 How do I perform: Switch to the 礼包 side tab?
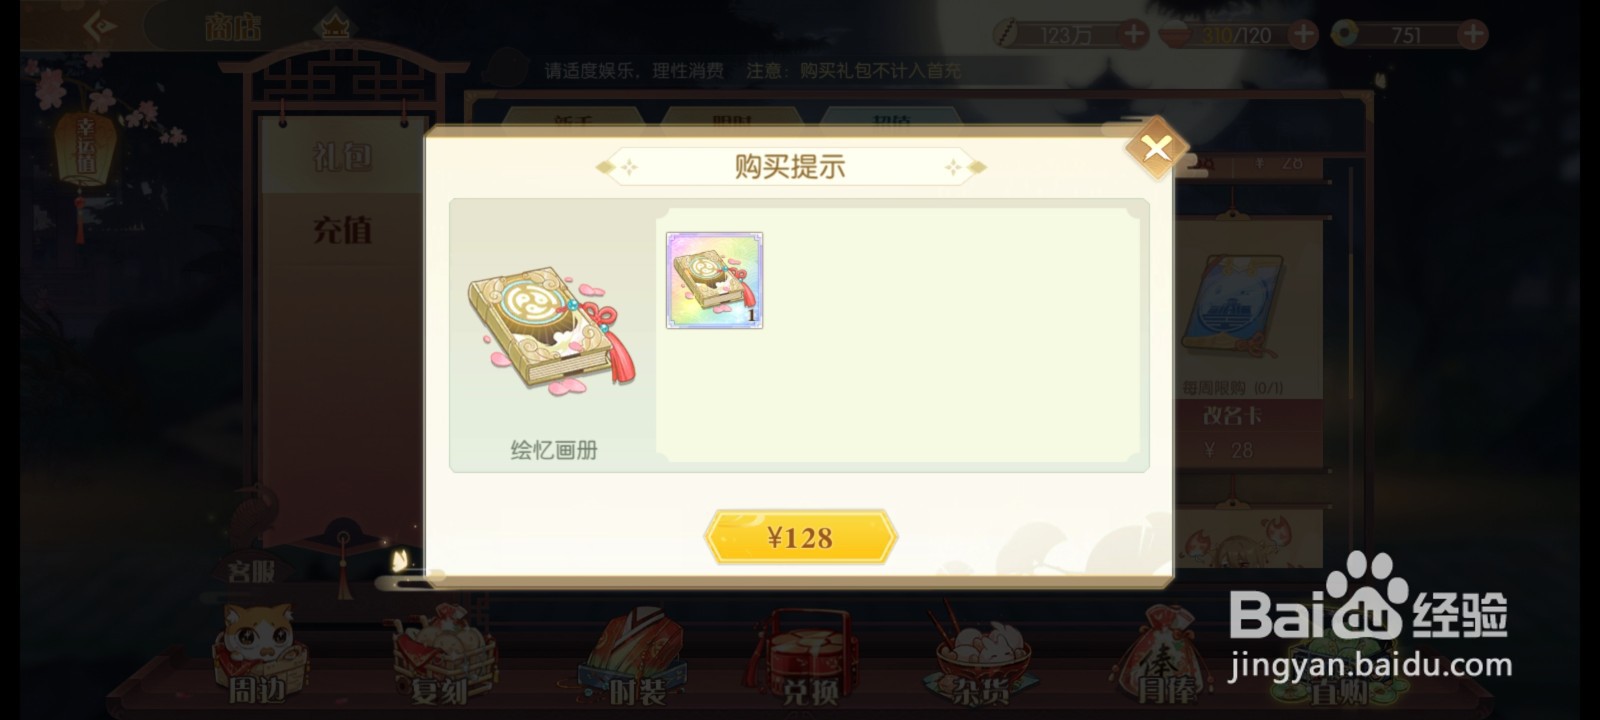point(342,157)
